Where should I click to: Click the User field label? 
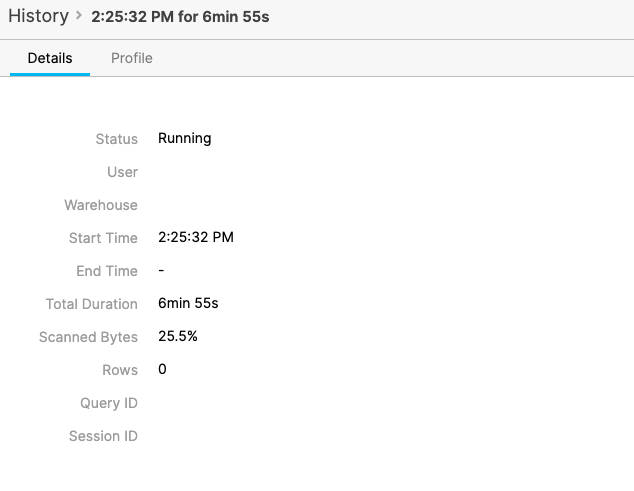tap(122, 172)
